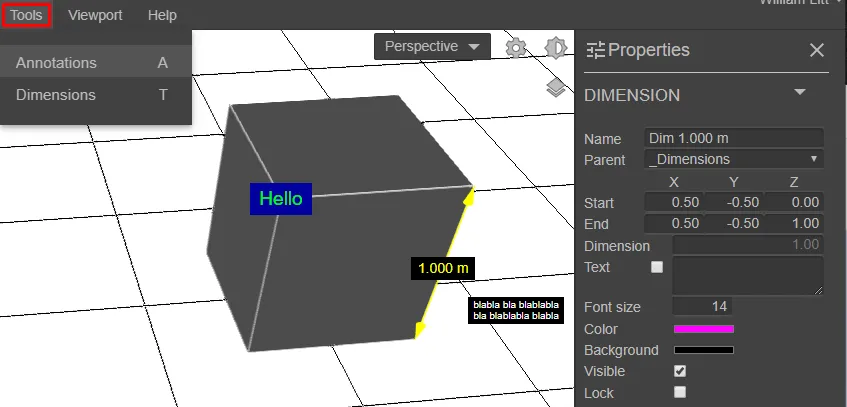Select the blabla annotation text box
This screenshot has height=407, width=847.
tap(516, 310)
